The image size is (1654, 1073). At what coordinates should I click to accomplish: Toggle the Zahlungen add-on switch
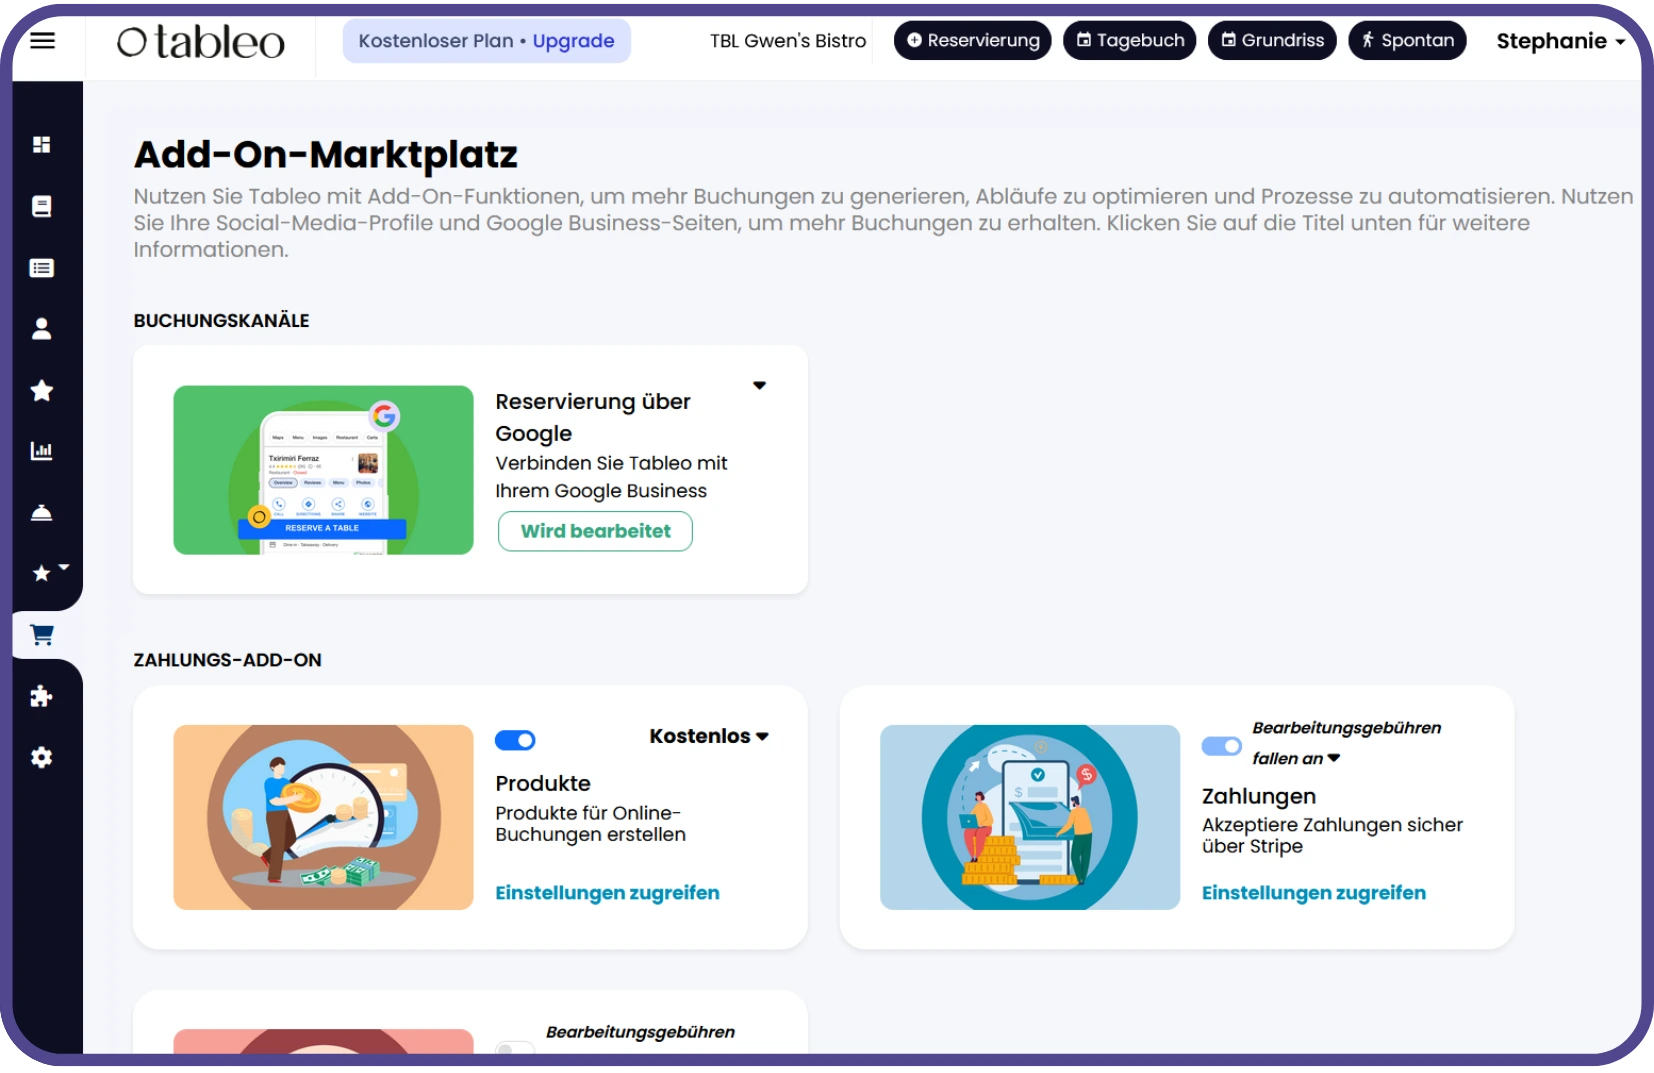tap(1221, 746)
